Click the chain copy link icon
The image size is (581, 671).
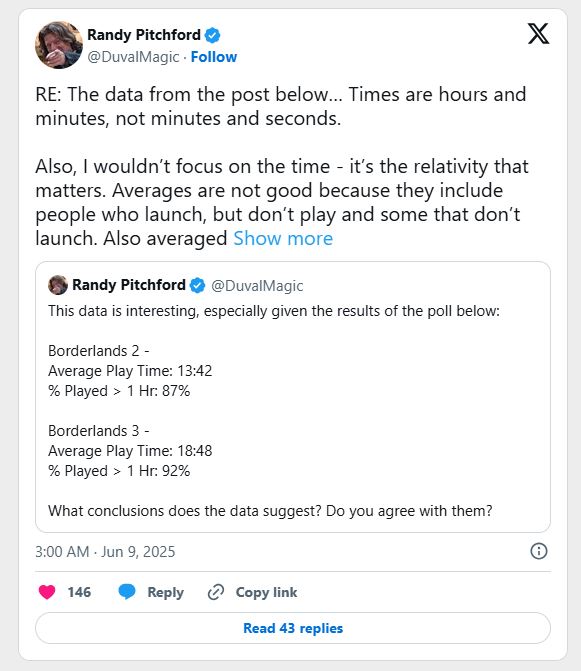(x=216, y=592)
